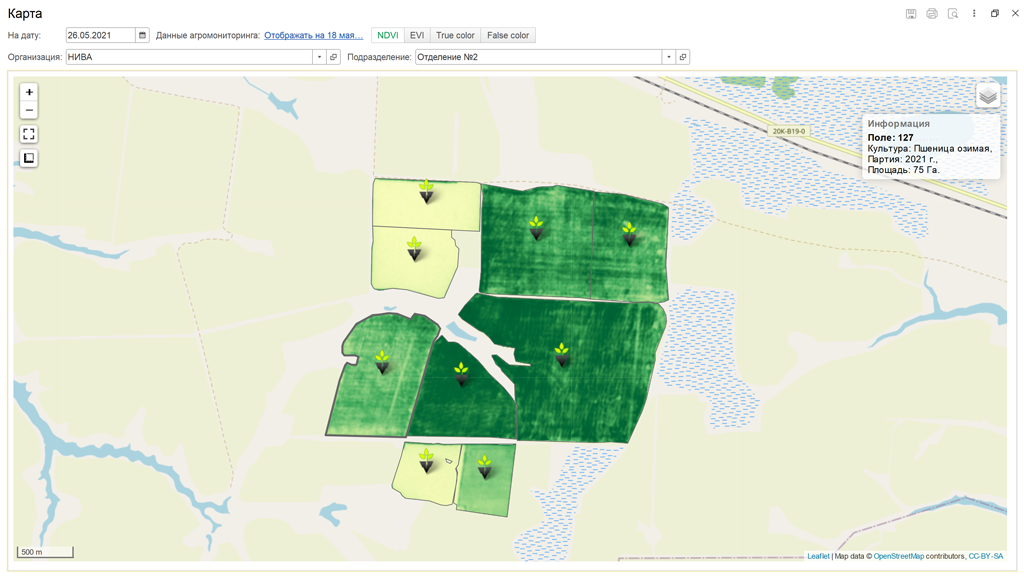This screenshot has width=1024, height=578.
Task: Switch to NDVI index view
Action: [x=388, y=35]
